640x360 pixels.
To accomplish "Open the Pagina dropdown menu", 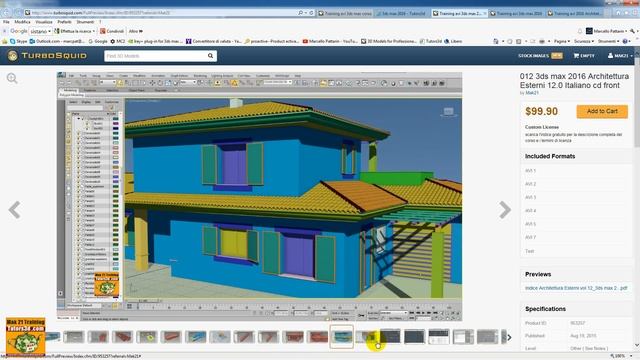I will 562,41.
